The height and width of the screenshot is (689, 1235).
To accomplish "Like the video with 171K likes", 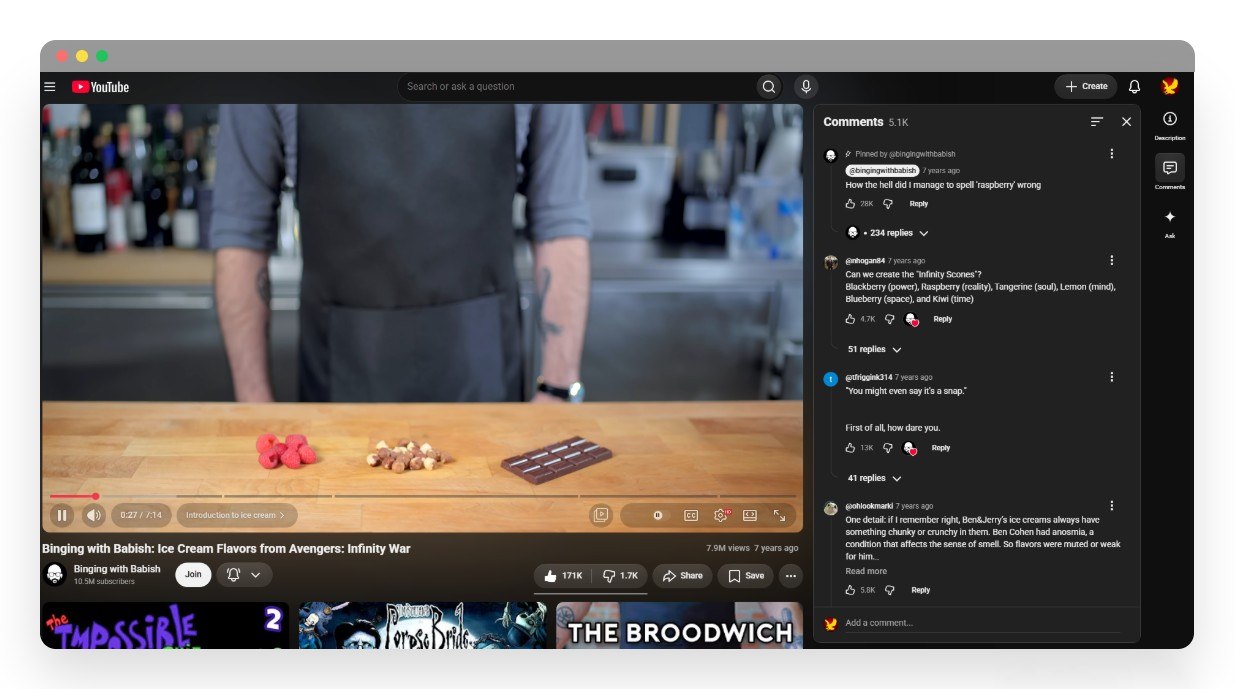I will pyautogui.click(x=563, y=576).
